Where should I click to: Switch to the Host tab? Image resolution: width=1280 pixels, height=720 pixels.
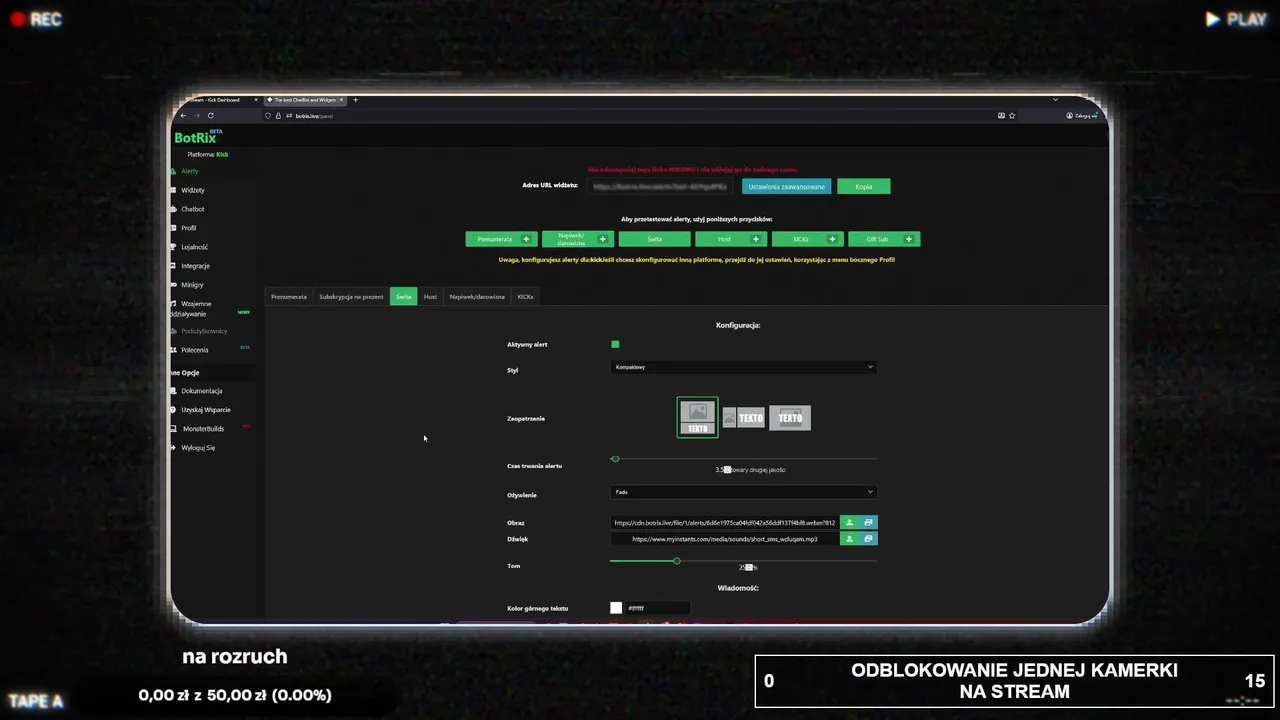point(430,297)
